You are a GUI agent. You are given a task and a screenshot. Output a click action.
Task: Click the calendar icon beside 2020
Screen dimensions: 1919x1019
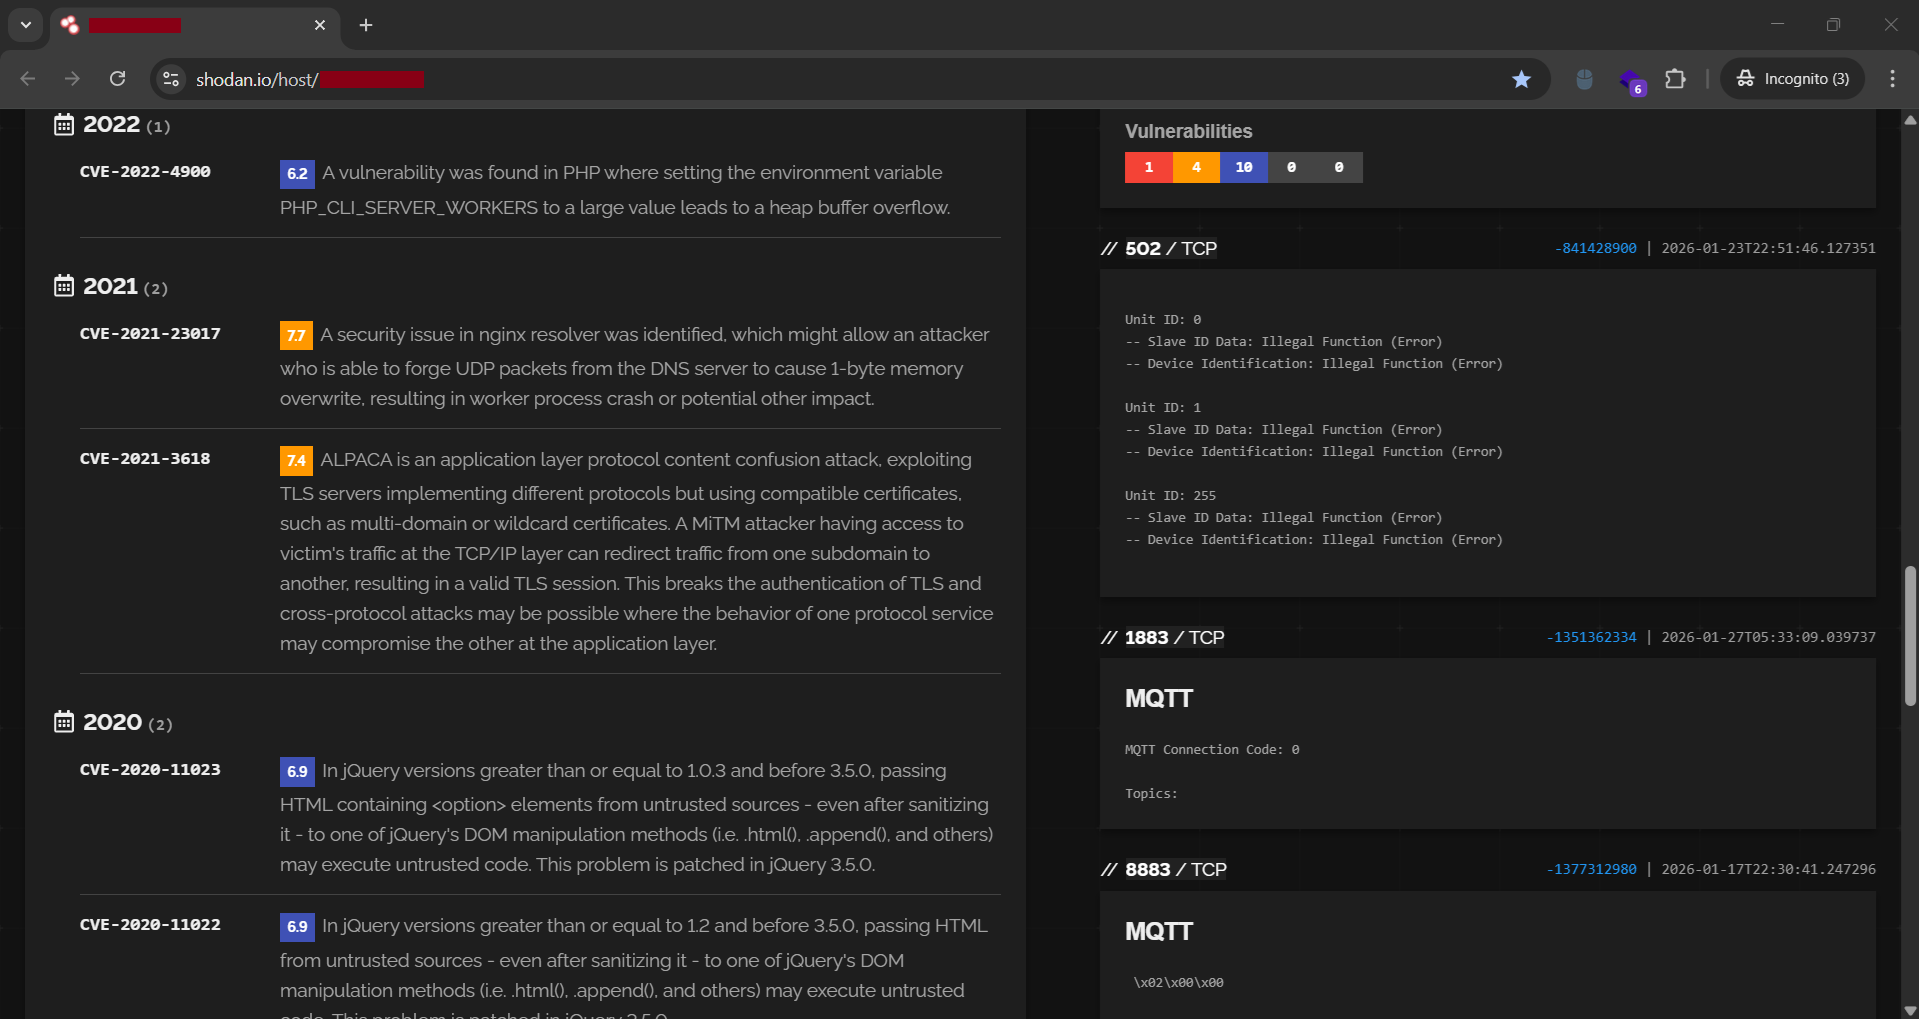click(x=63, y=721)
